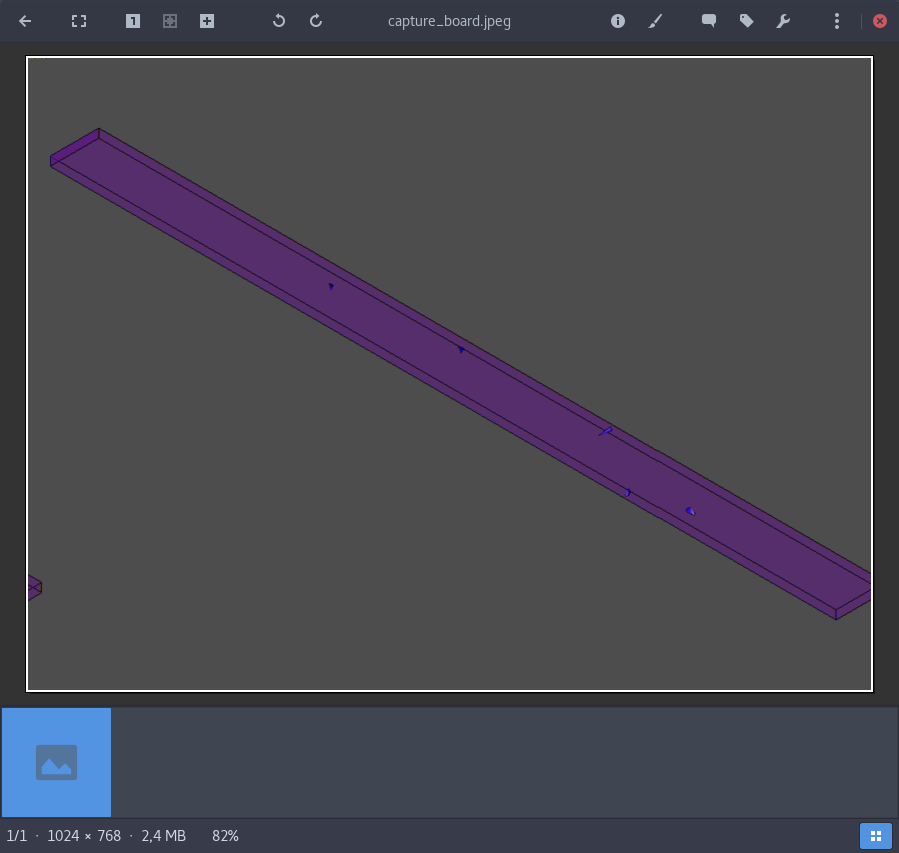Click the 82% zoom level text
This screenshot has width=899, height=853.
point(225,836)
